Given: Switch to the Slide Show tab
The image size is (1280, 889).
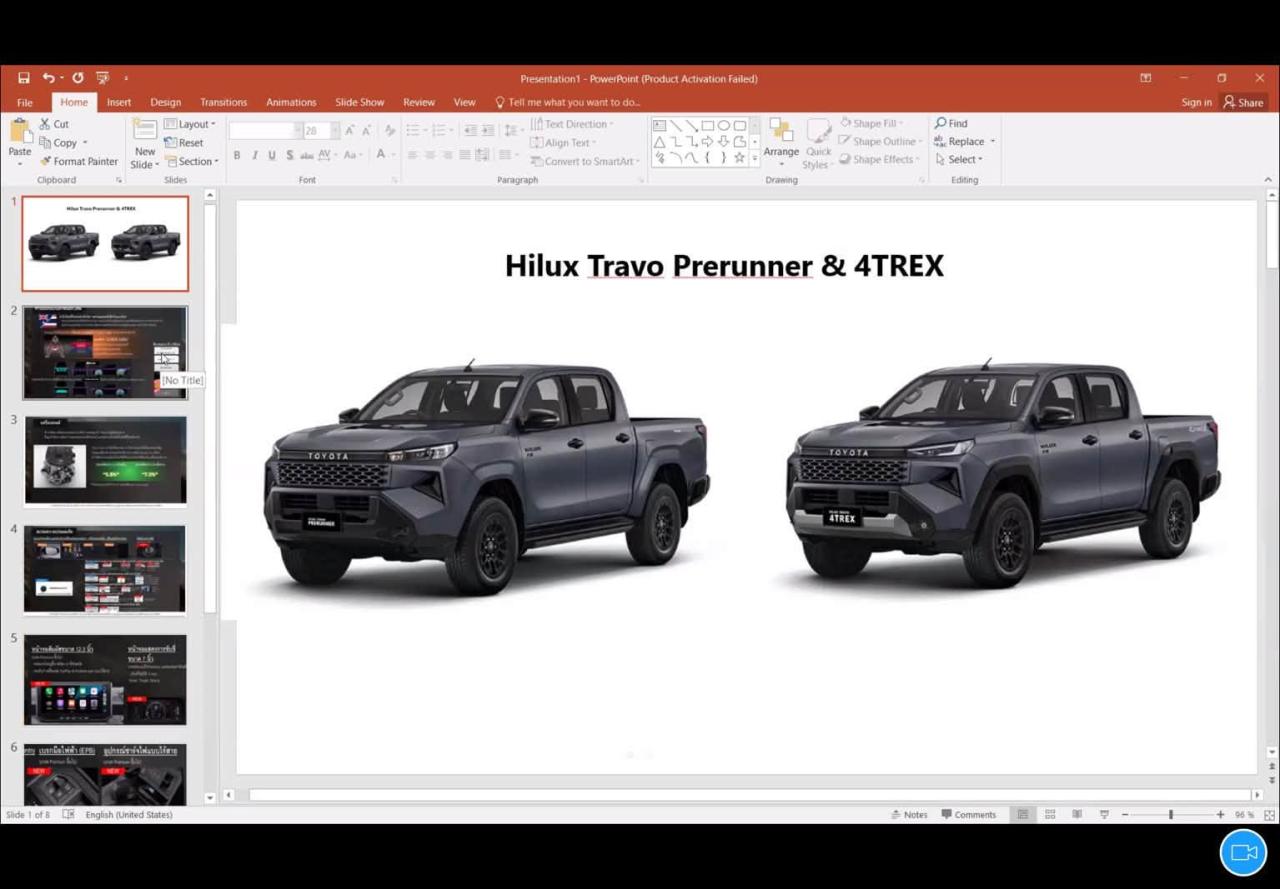Looking at the screenshot, I should (x=360, y=102).
